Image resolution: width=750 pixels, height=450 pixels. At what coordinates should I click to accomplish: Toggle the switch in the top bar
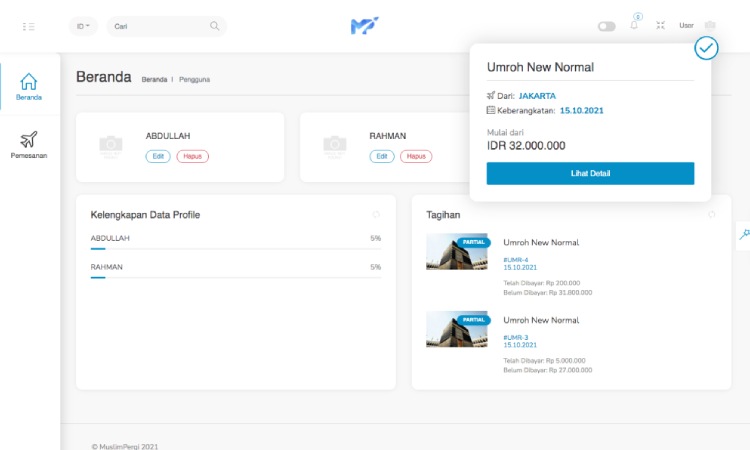click(607, 26)
